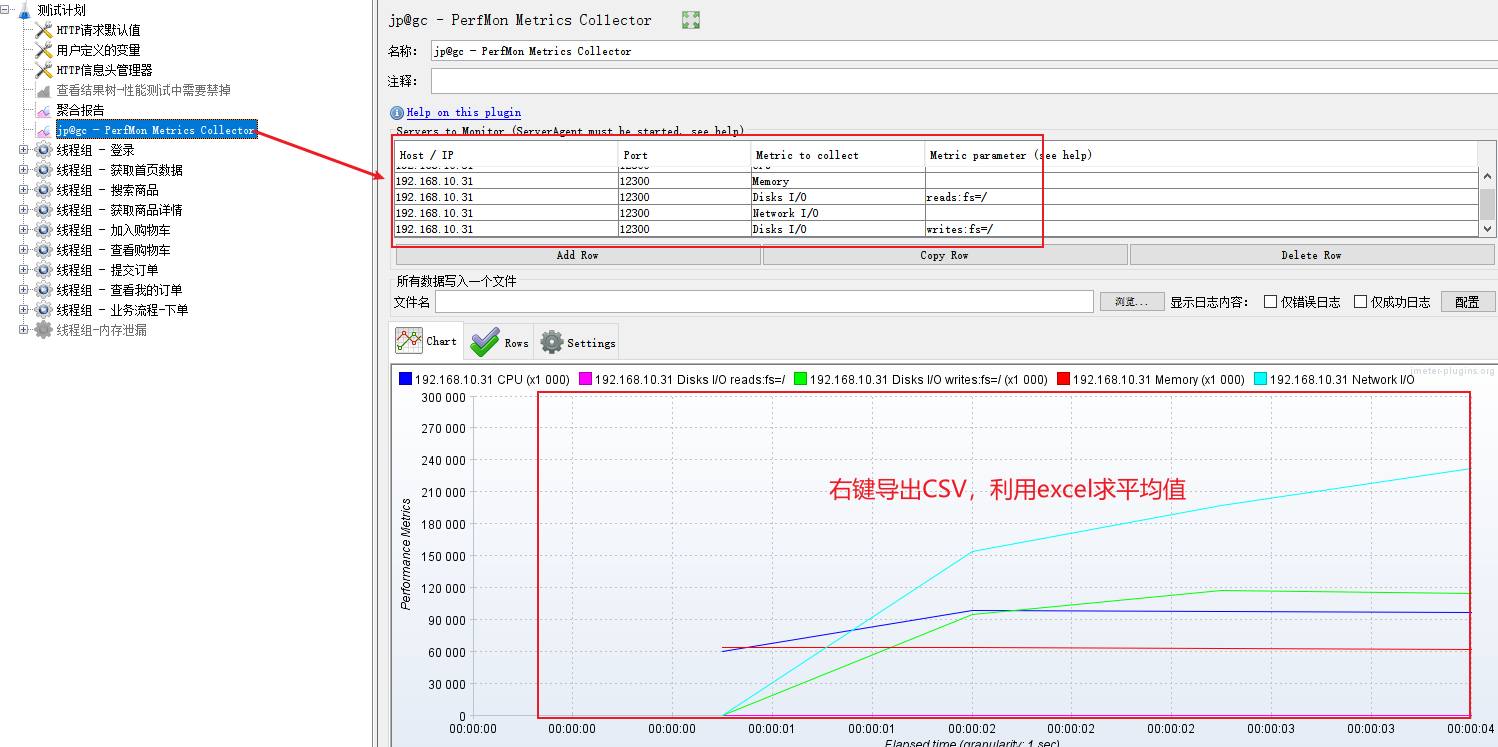Enable the 仅成功日志 checkbox
1498x747 pixels.
coord(1360,302)
